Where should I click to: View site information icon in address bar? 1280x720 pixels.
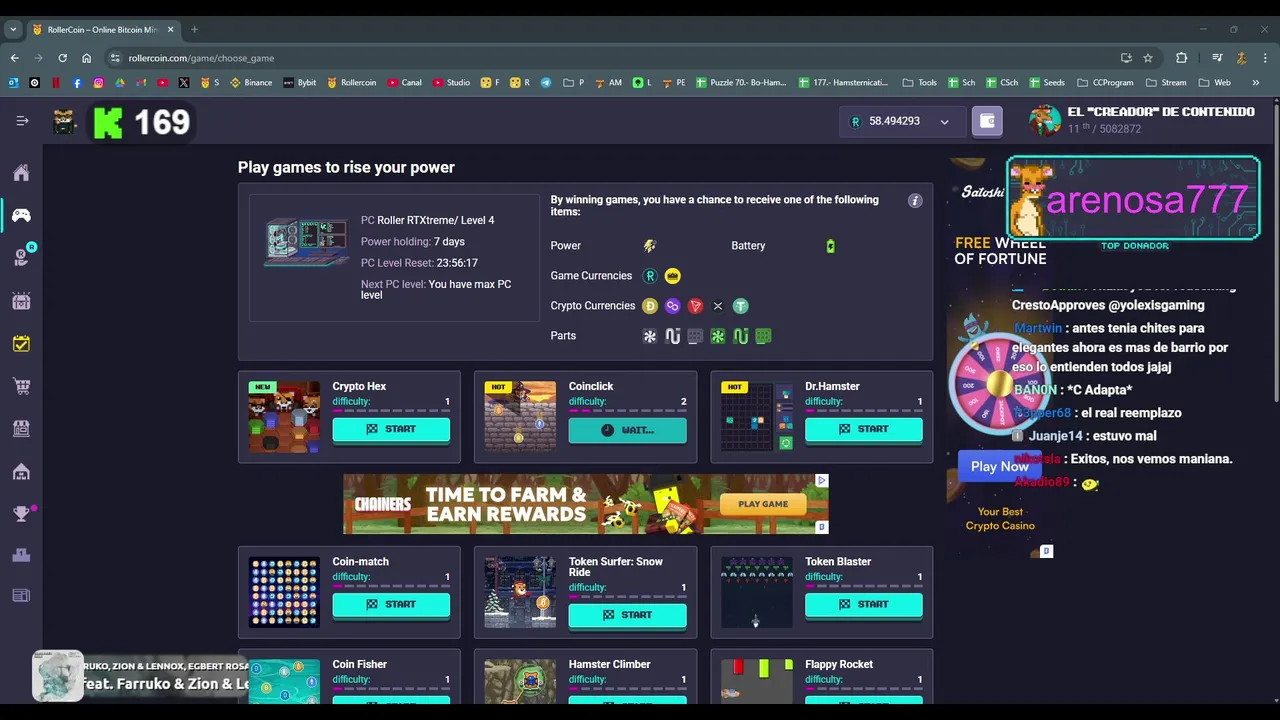(115, 58)
